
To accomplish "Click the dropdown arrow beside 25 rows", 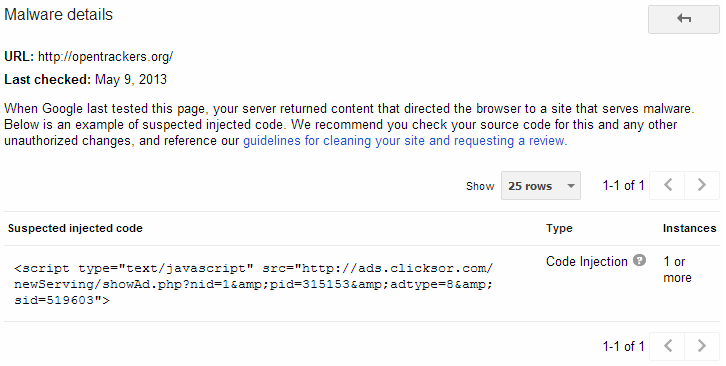I will click(571, 186).
